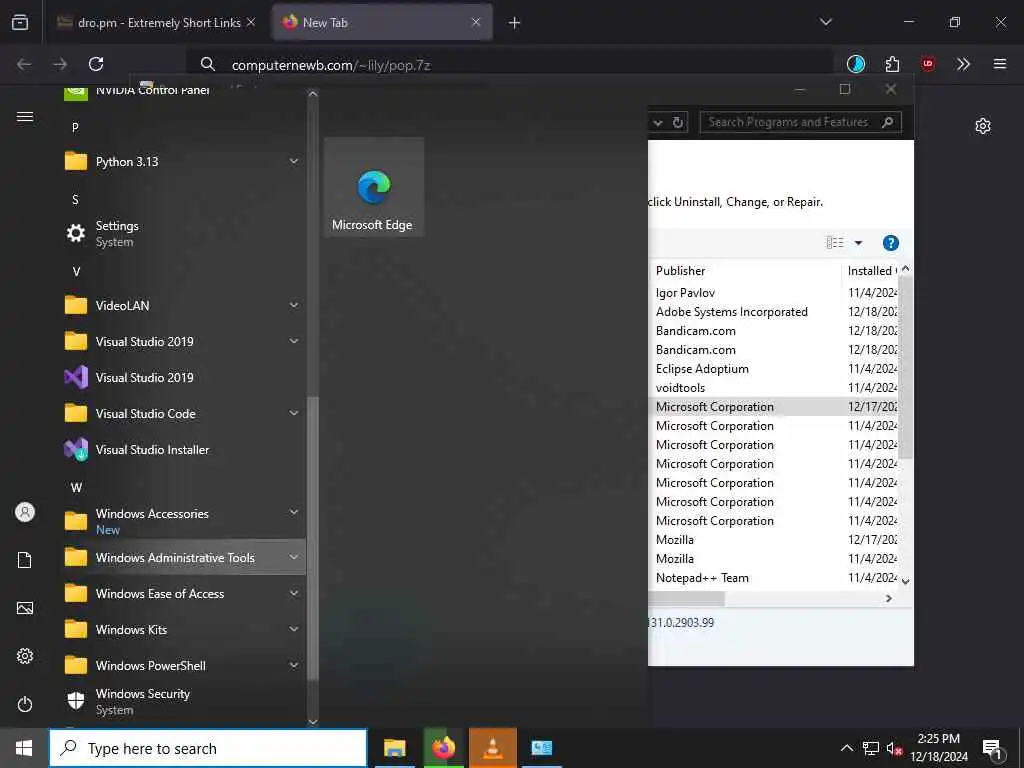Click Programs and Features help icon
The image size is (1024, 768).
891,243
